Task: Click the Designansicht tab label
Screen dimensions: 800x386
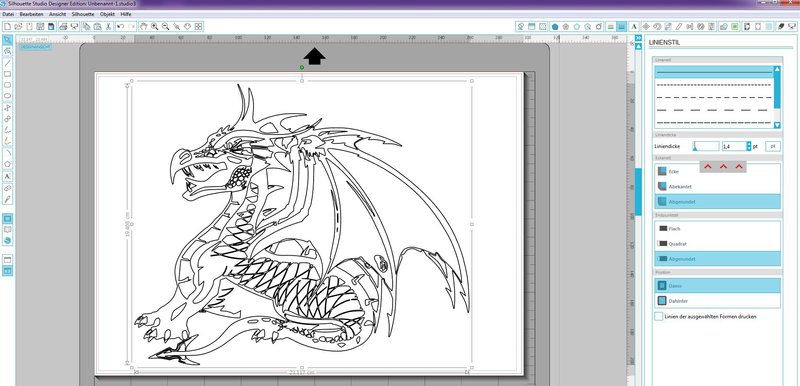Action: point(36,47)
